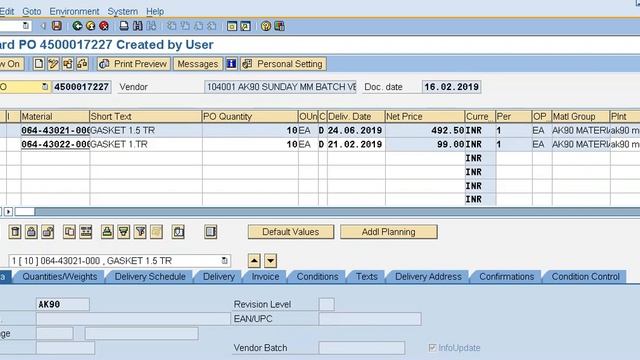Click the Lock item padlock icon
Image resolution: width=640 pixels, height=360 pixels.
(x=31, y=232)
